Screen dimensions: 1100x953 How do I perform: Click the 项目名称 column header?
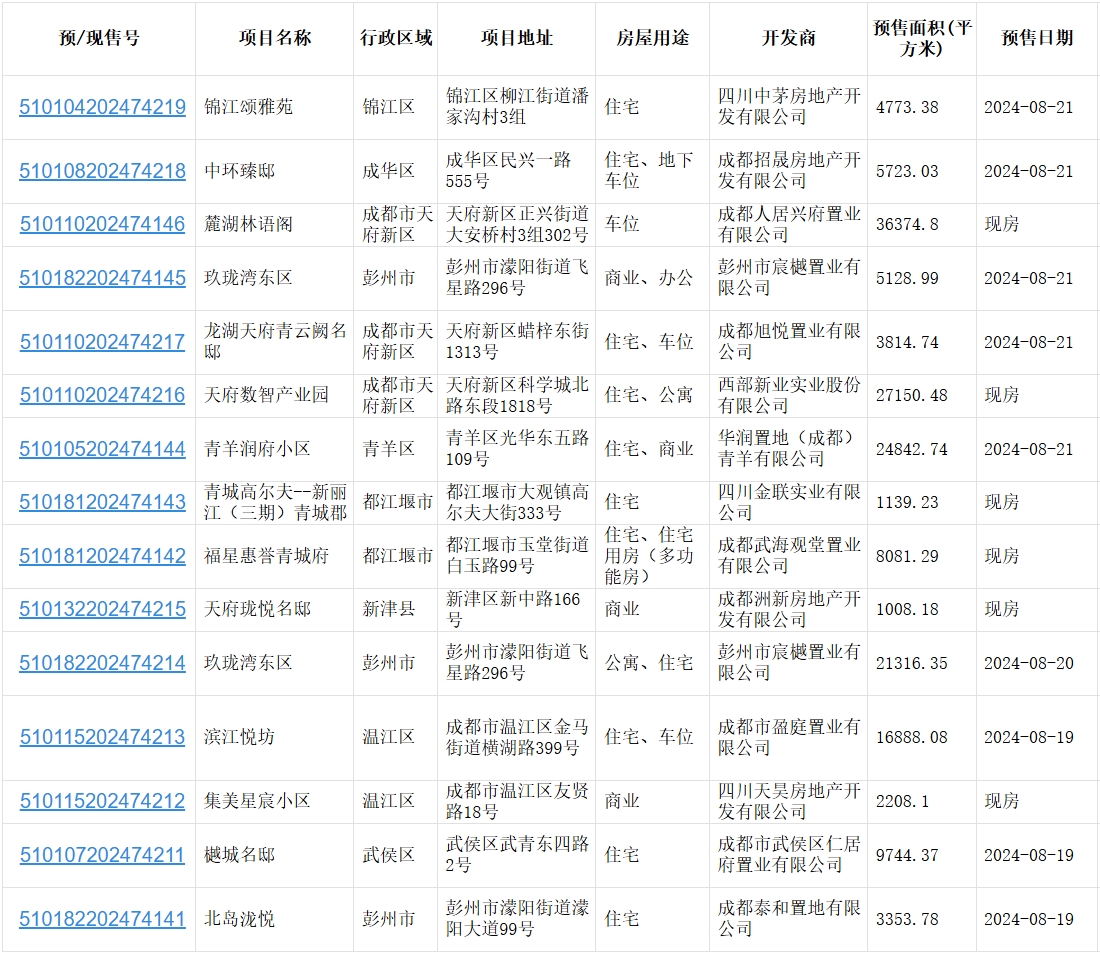(274, 38)
